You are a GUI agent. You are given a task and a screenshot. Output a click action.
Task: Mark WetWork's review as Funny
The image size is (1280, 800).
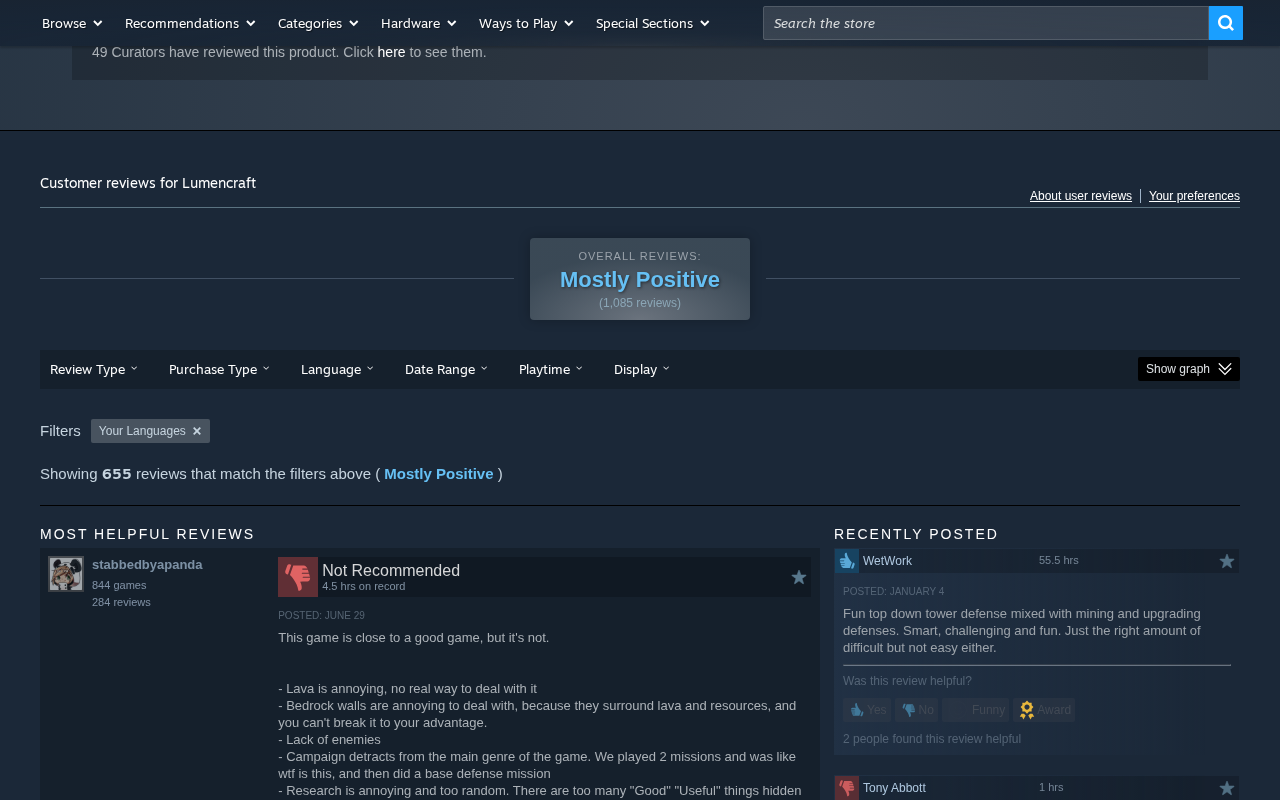pyautogui.click(x=976, y=710)
